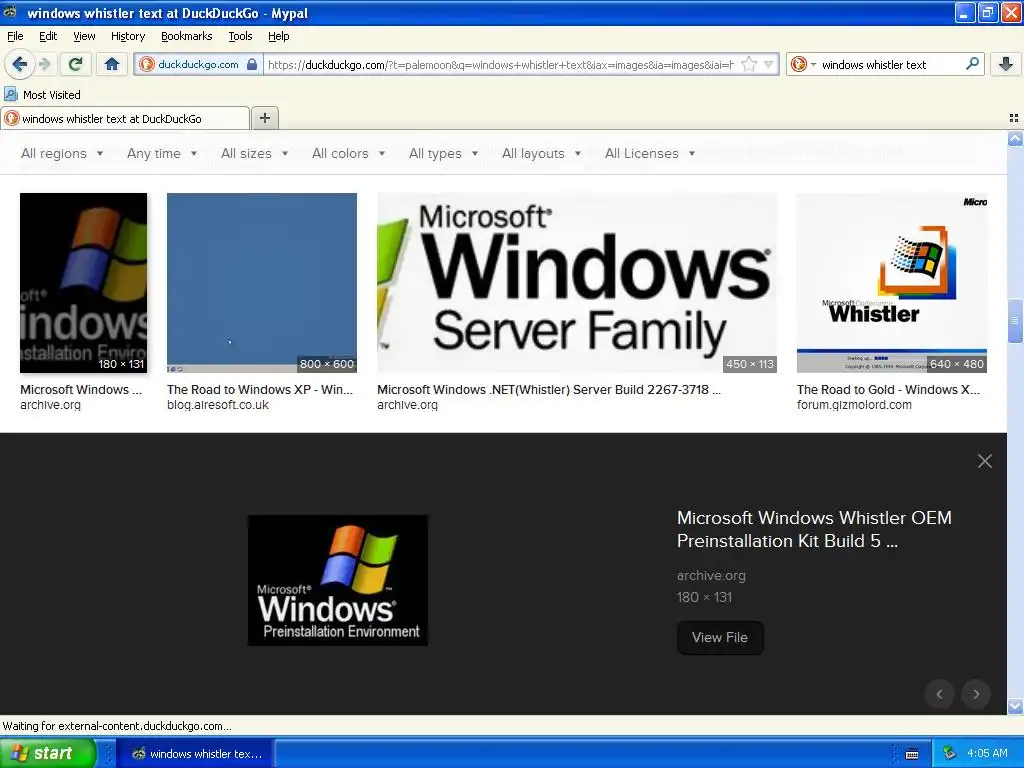This screenshot has width=1024, height=768.
Task: Click the padlock site identity icon
Action: click(252, 64)
